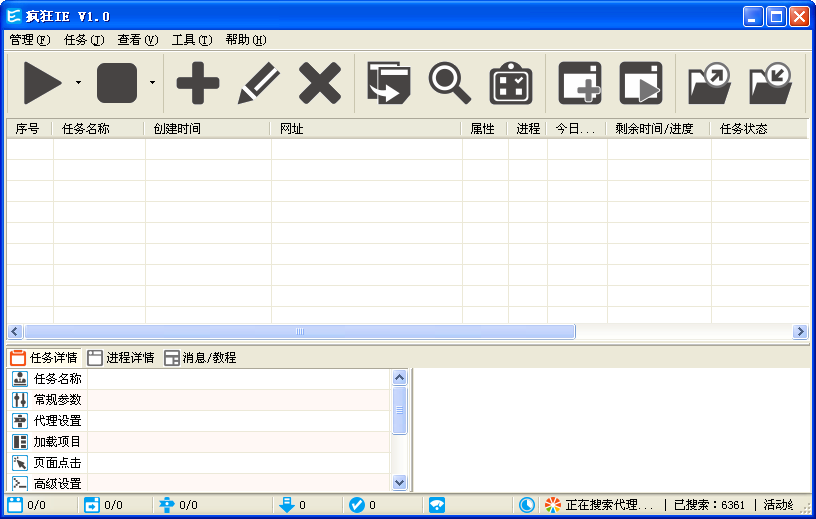The height and width of the screenshot is (519, 816).
Task: Switch to the 消息/教程 tab
Action: coord(200,358)
